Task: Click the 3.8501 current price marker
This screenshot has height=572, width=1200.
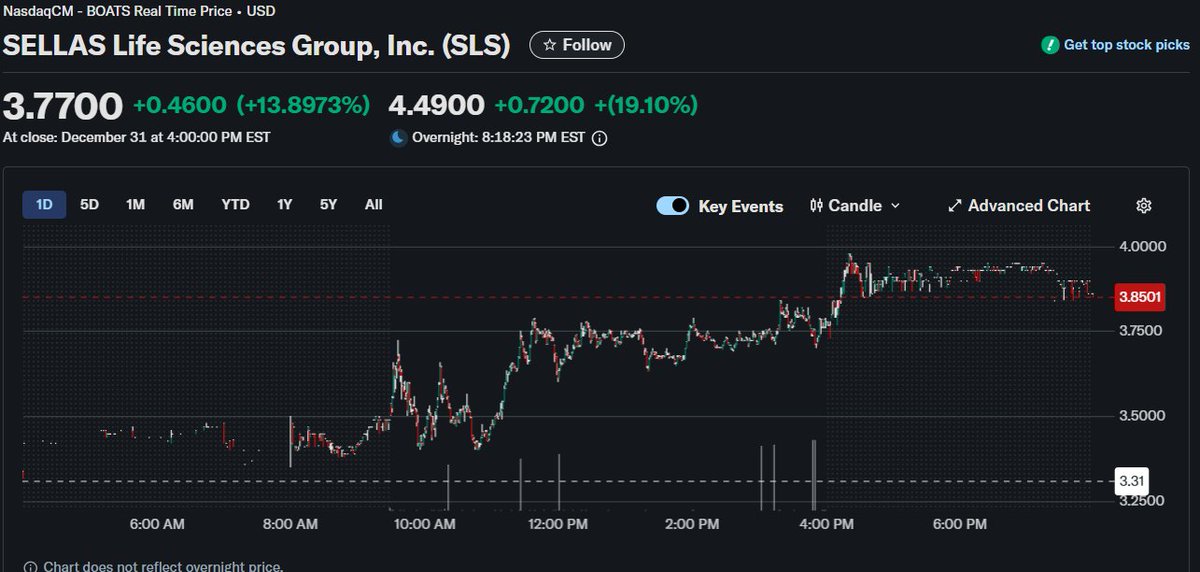Action: [1141, 297]
